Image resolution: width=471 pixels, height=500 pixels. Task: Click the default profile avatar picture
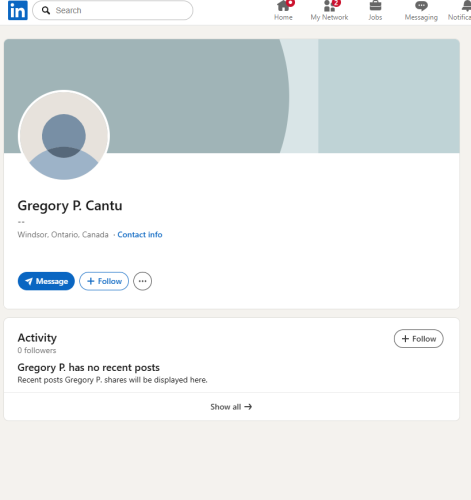(x=64, y=136)
